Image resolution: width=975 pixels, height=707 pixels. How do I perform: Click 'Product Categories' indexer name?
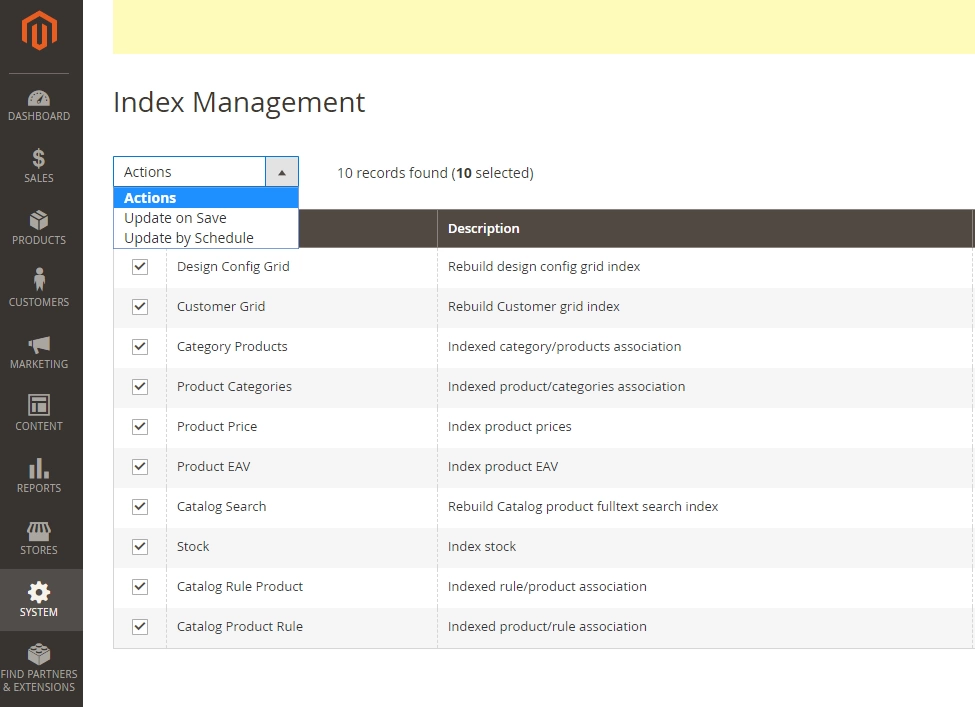pos(234,387)
